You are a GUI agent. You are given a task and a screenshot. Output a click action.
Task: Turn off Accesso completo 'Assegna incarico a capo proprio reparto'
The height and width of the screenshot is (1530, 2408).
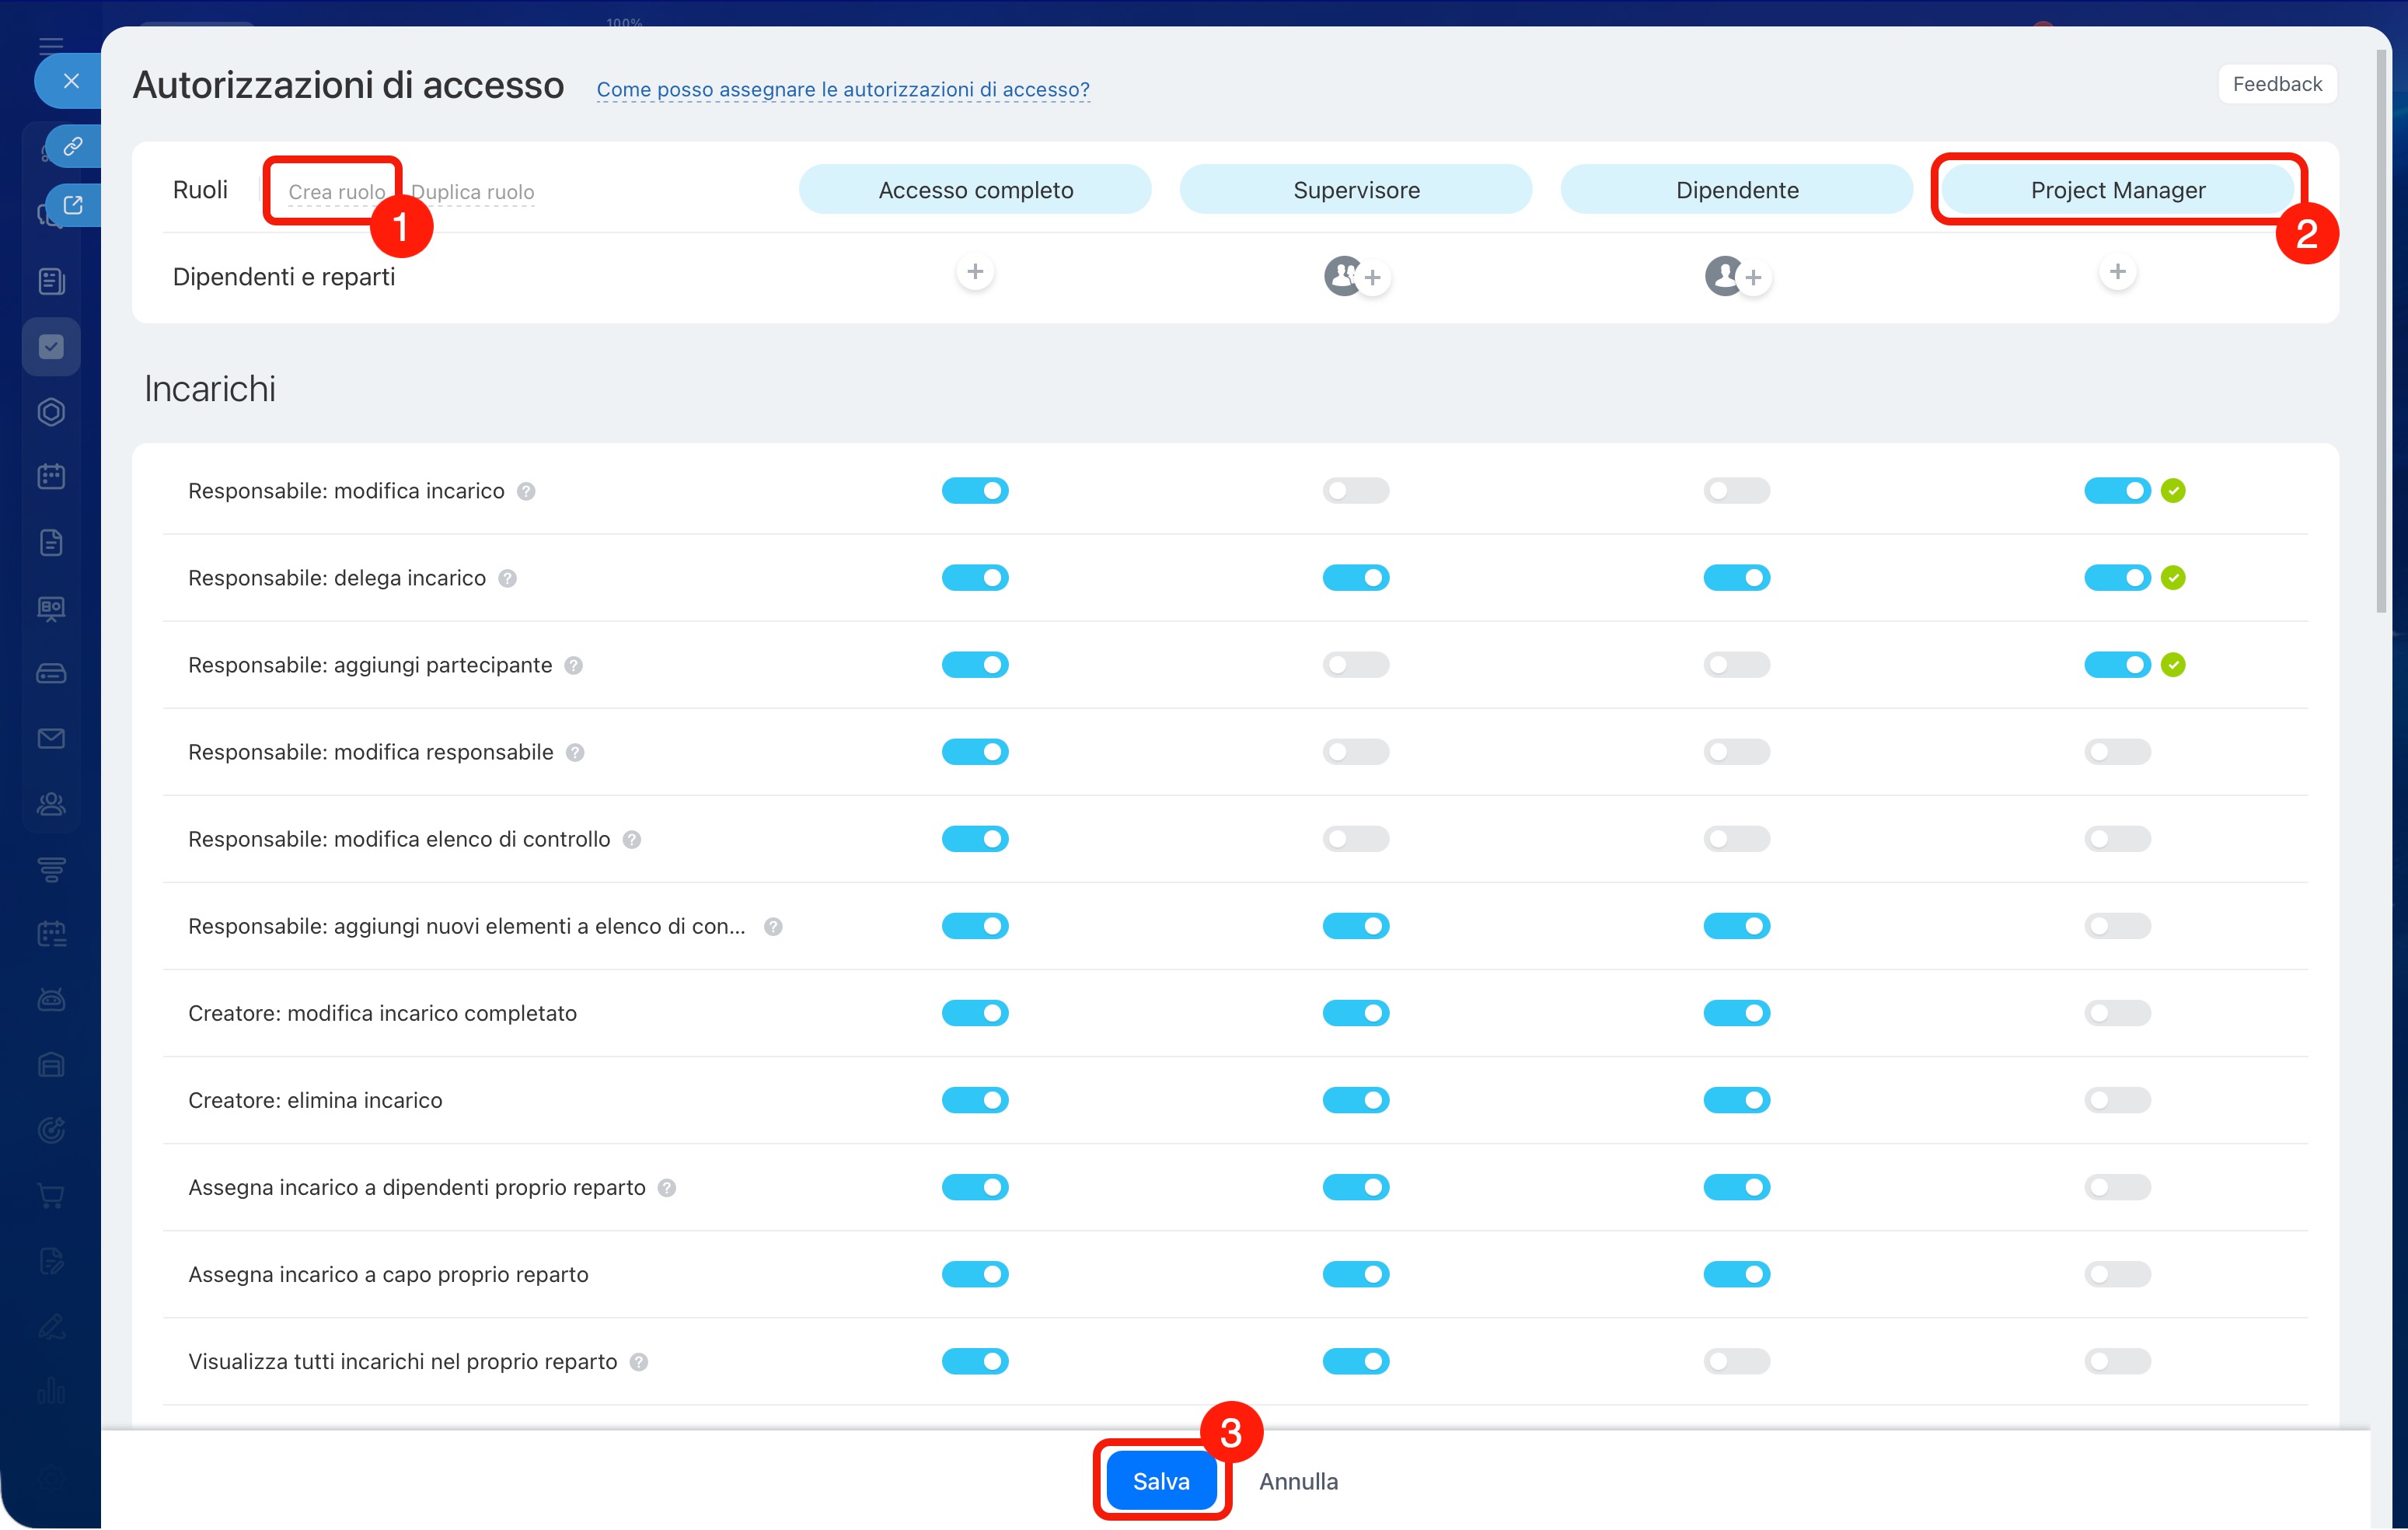[x=975, y=1275]
